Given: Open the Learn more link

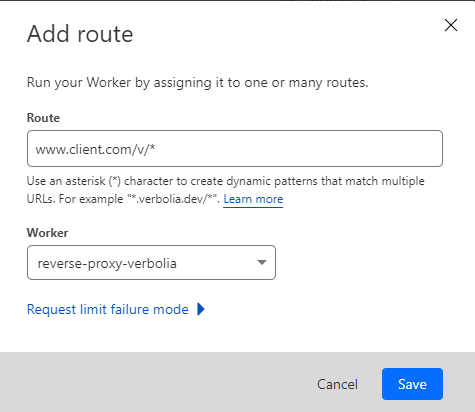Looking at the screenshot, I should coord(253,199).
